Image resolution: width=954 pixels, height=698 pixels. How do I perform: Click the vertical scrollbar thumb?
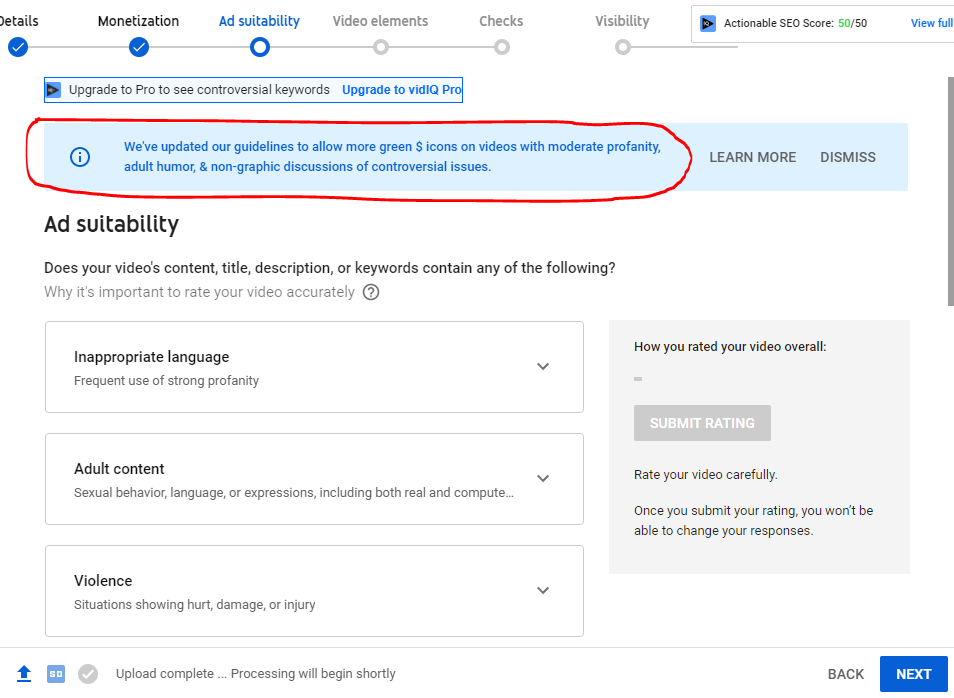pos(950,191)
